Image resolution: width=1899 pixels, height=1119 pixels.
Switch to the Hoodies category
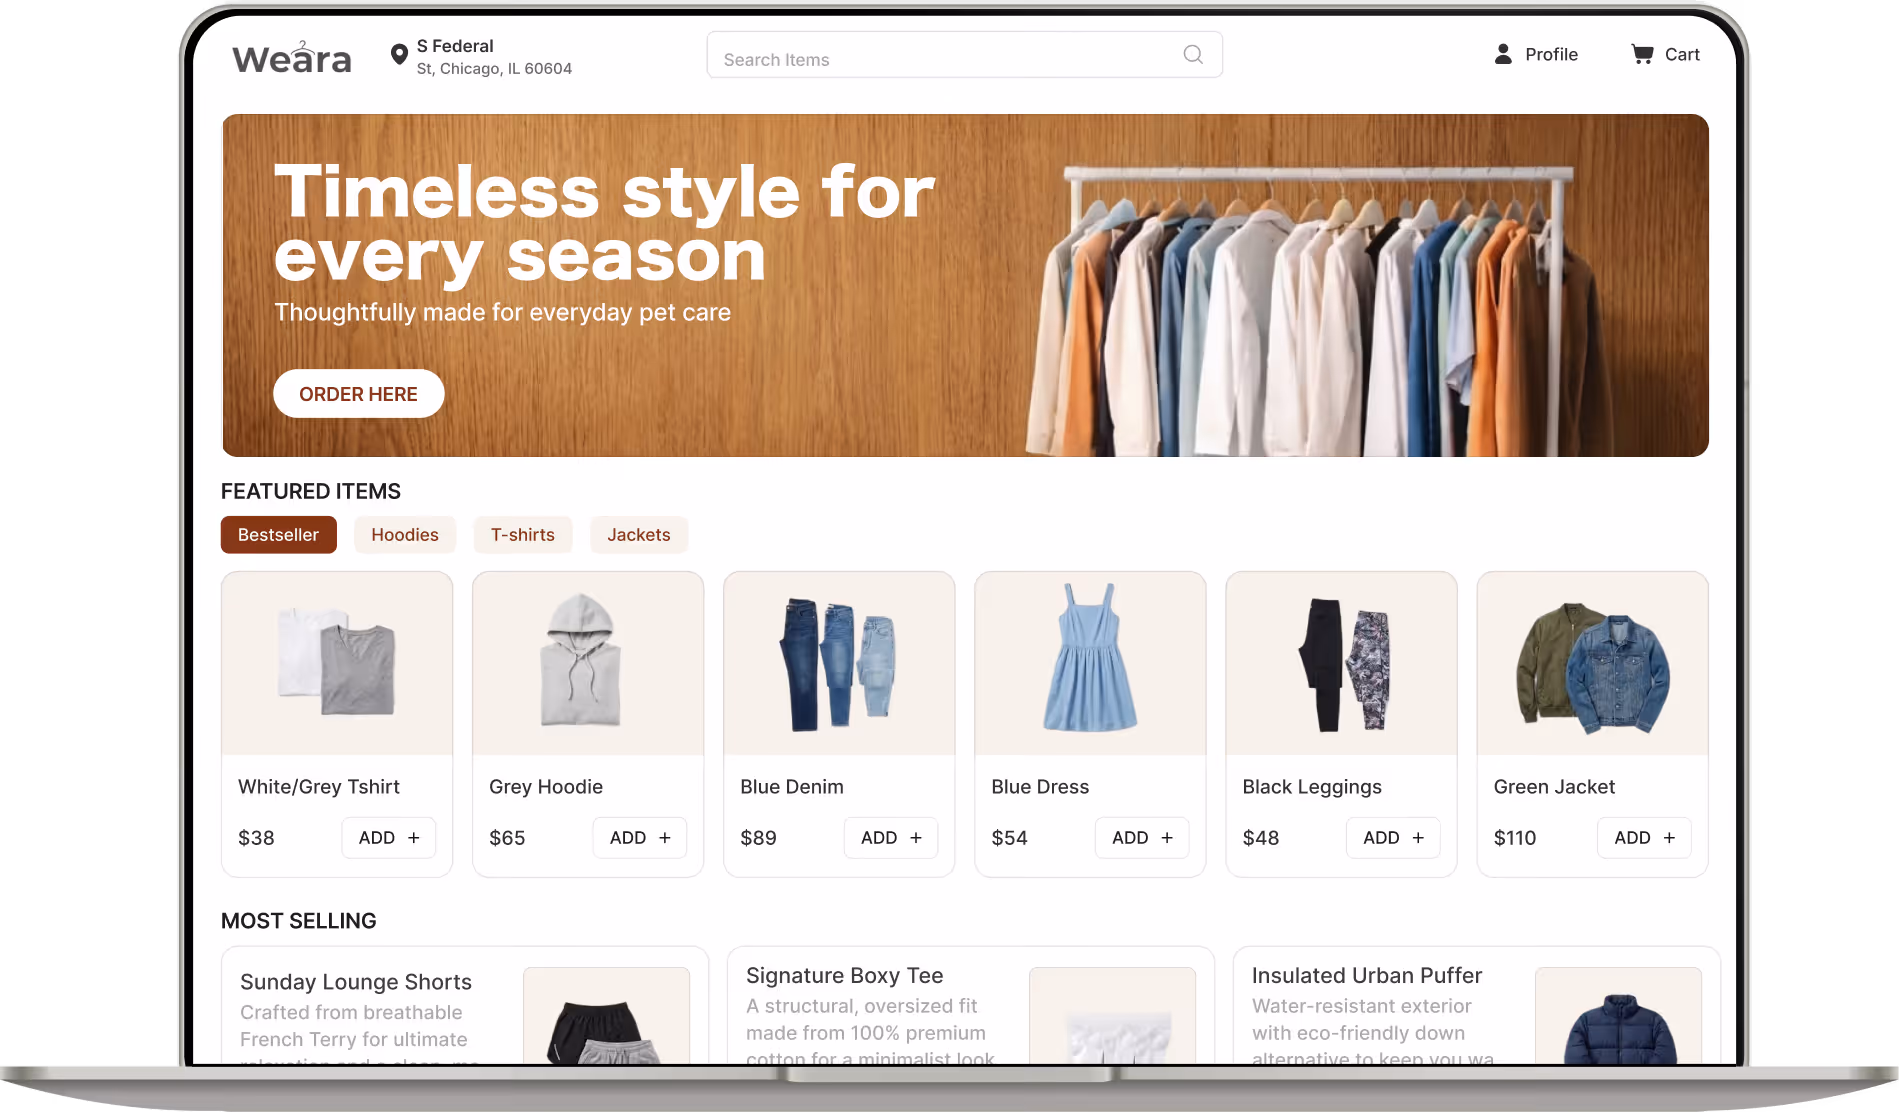405,535
